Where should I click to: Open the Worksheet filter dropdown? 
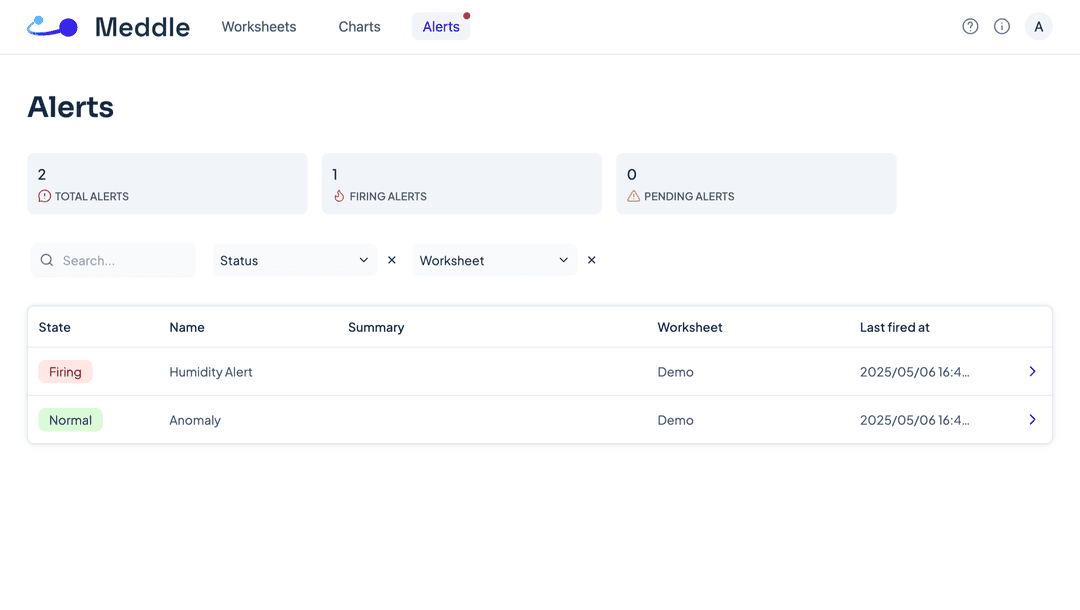click(x=494, y=260)
